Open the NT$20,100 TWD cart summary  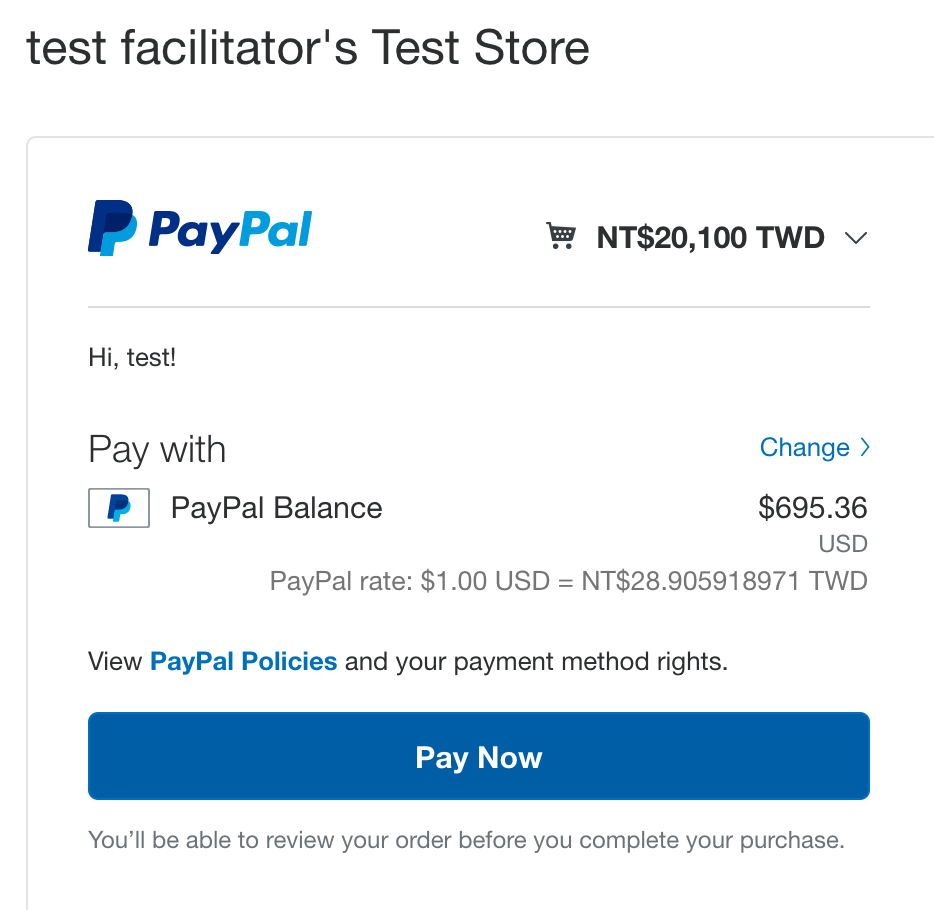point(711,238)
